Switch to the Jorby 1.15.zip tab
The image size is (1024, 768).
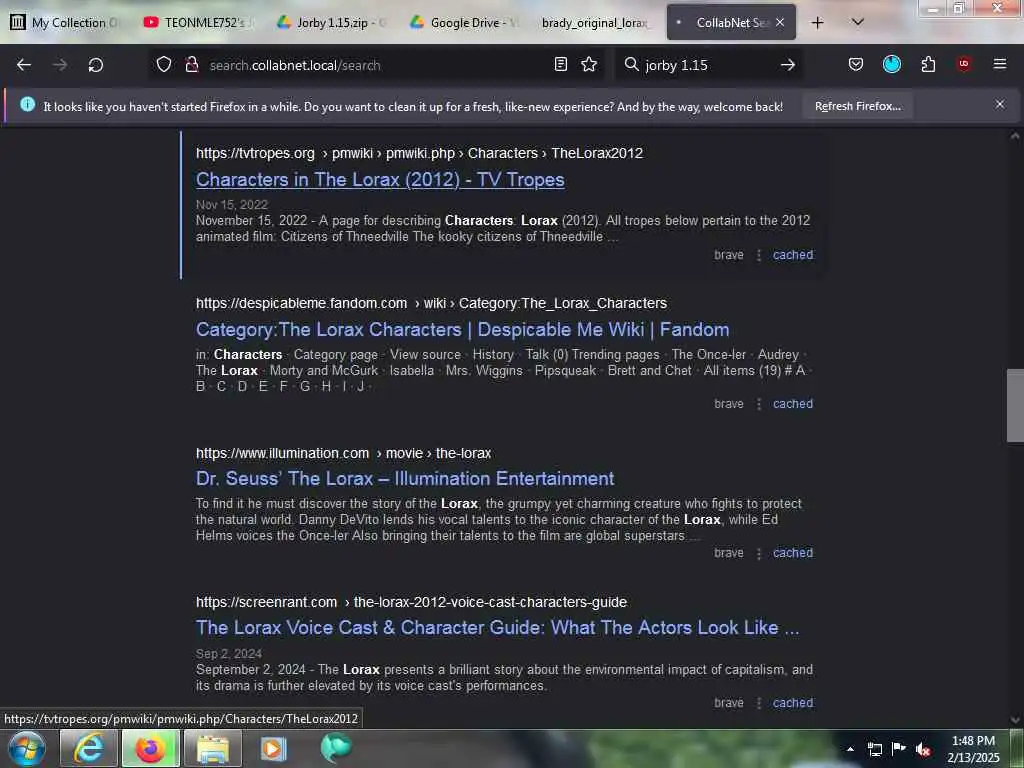click(x=331, y=23)
